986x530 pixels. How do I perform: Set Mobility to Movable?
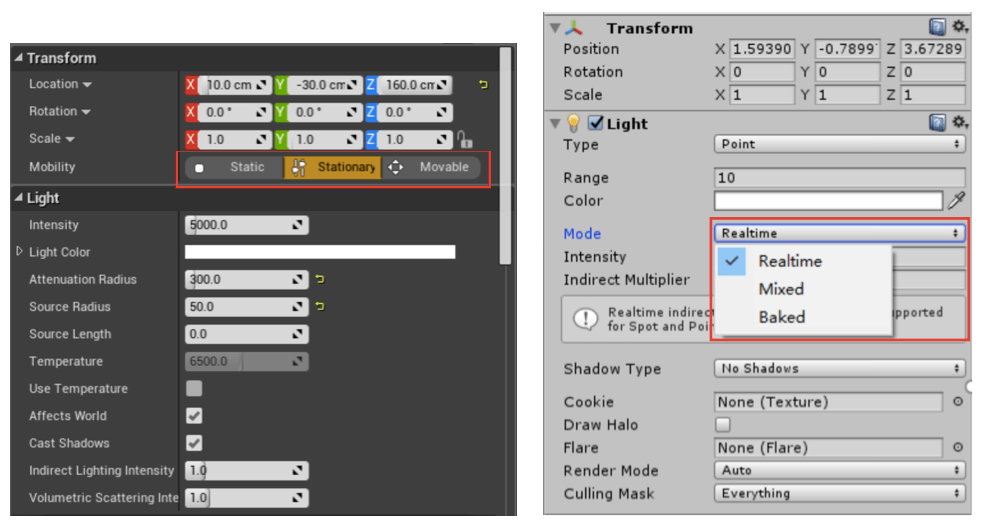click(432, 168)
